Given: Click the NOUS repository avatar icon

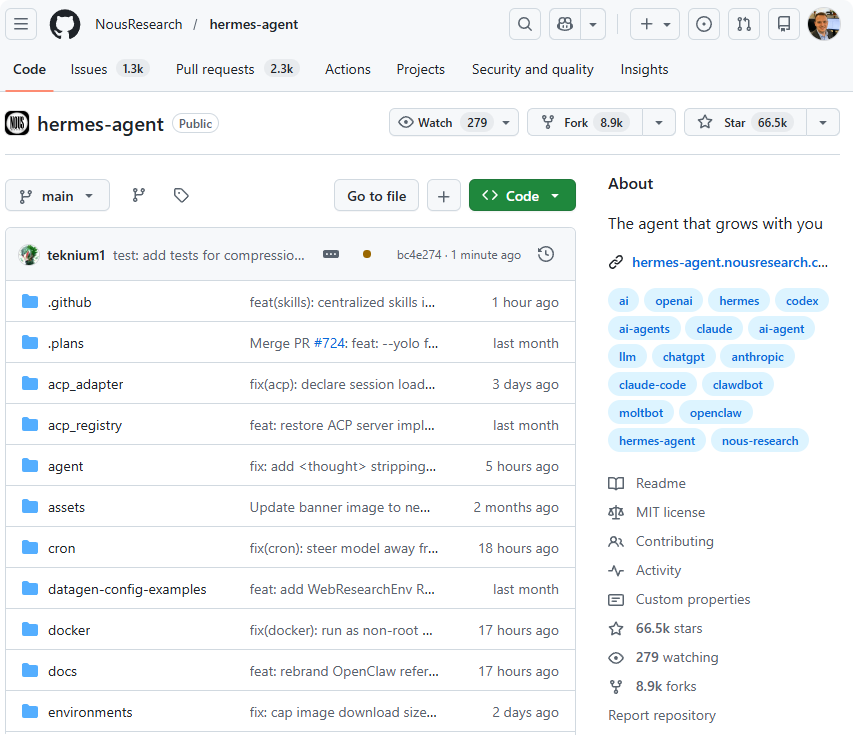Looking at the screenshot, I should (x=17, y=123).
